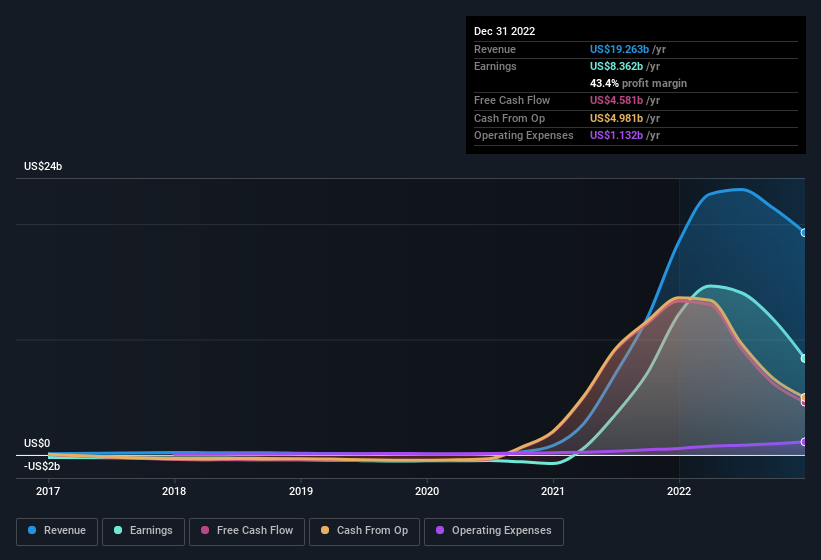Toggle the Earnings series legend button
The width and height of the screenshot is (821, 560).
pos(143,531)
